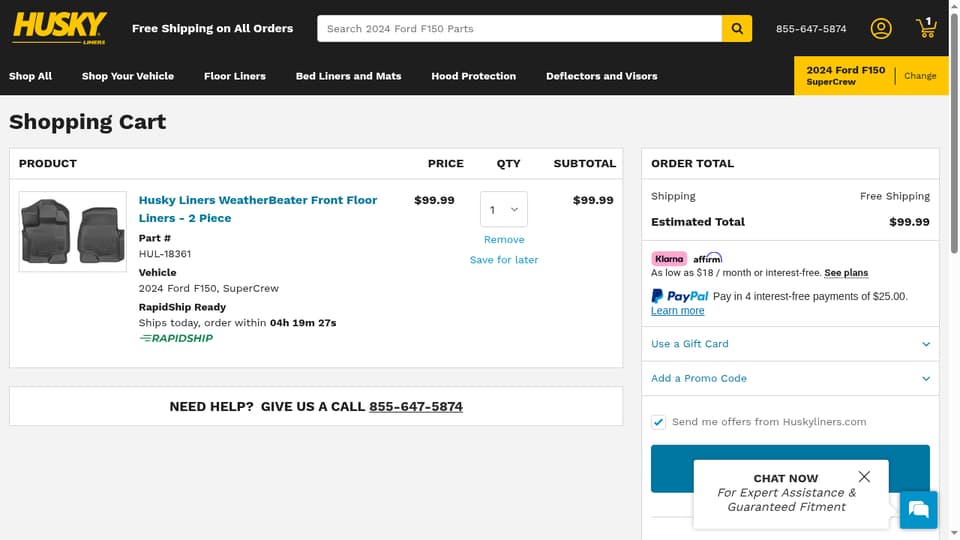This screenshot has height=540, width=960.
Task: Open the quantity dropdown
Action: point(503,209)
